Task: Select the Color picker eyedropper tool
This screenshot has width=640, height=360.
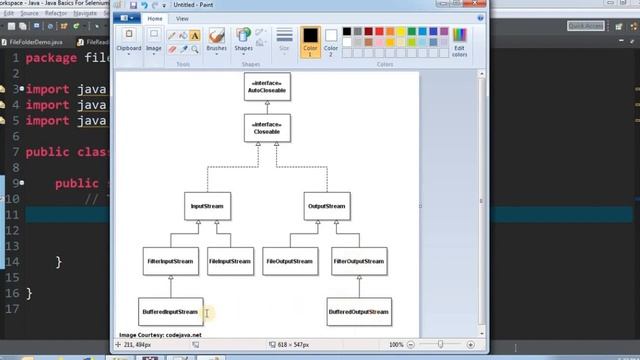Action: tap(183, 49)
